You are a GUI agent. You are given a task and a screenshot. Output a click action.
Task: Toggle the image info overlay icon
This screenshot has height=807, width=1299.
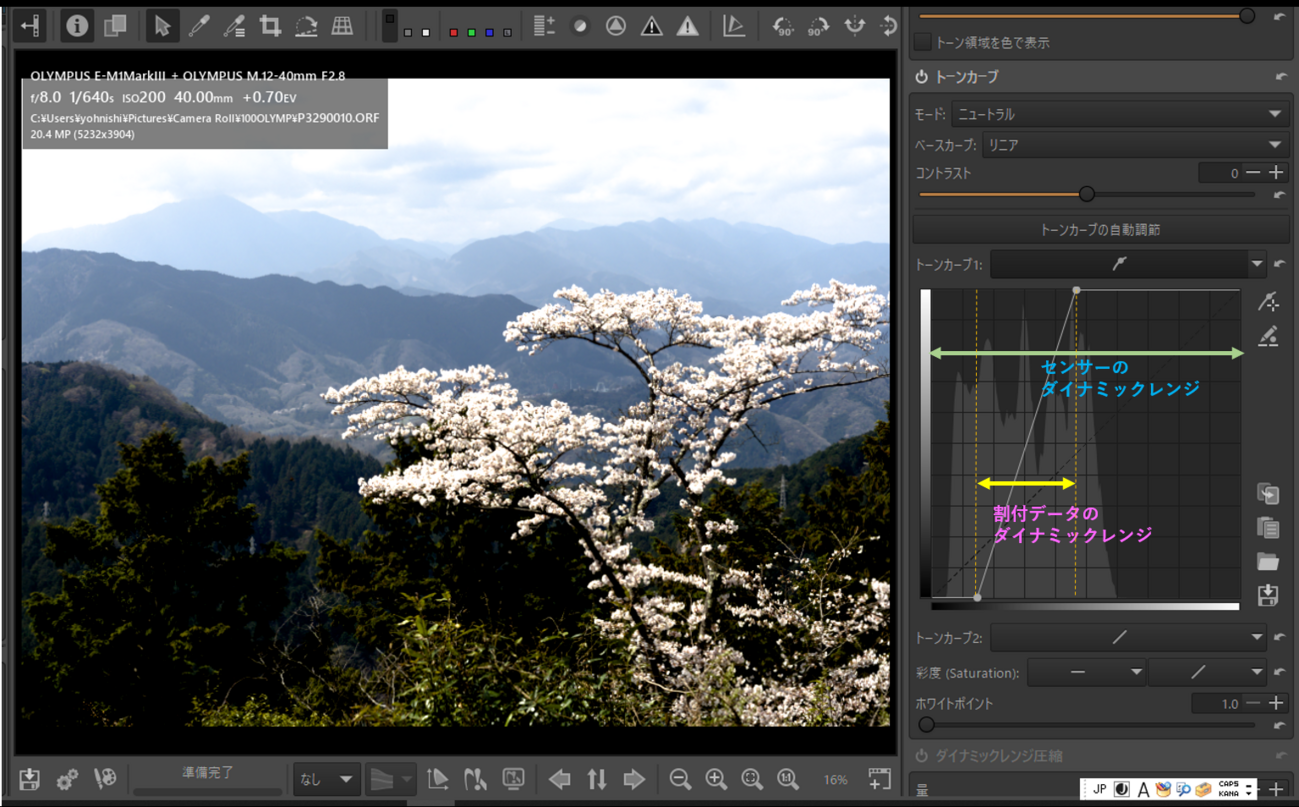tap(76, 27)
